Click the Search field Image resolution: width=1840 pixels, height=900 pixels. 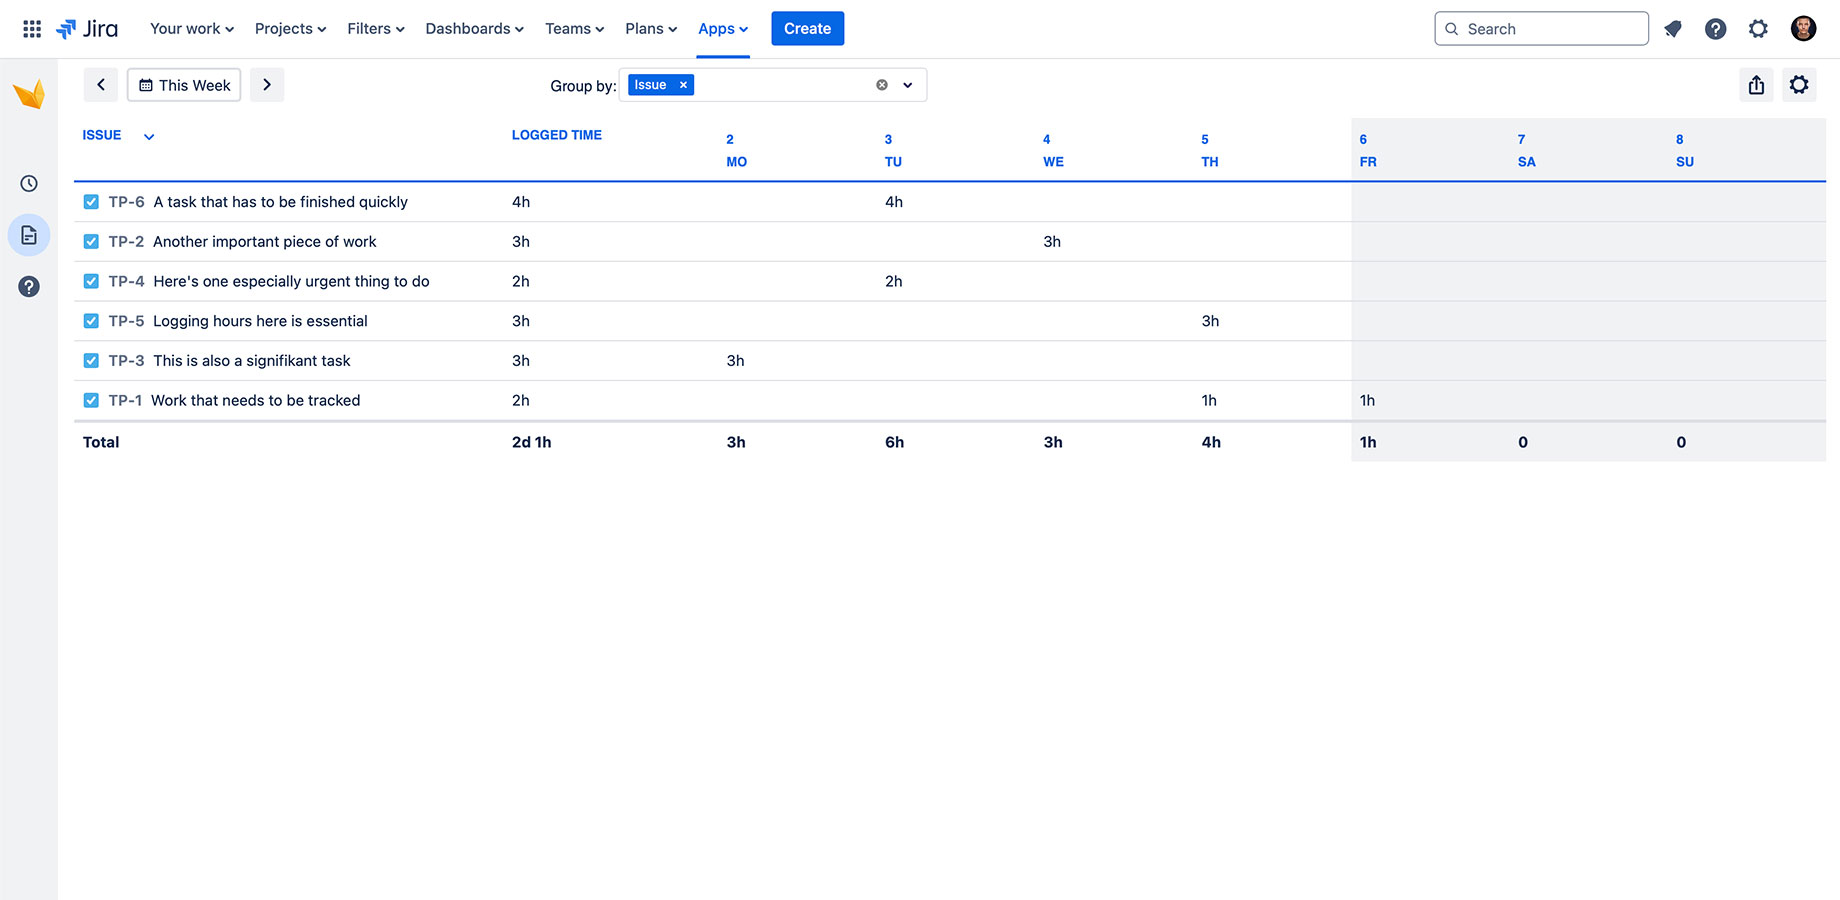pos(1542,29)
